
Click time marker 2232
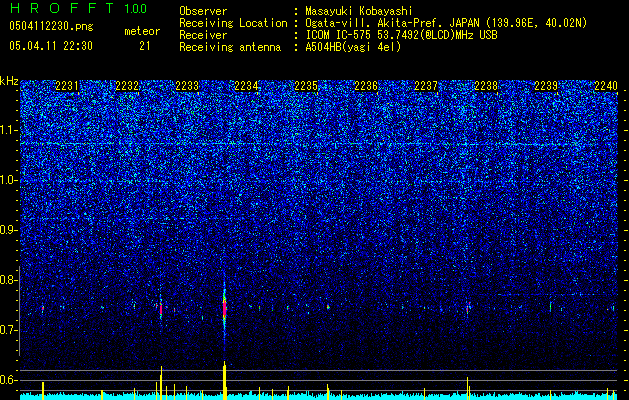click(x=127, y=86)
